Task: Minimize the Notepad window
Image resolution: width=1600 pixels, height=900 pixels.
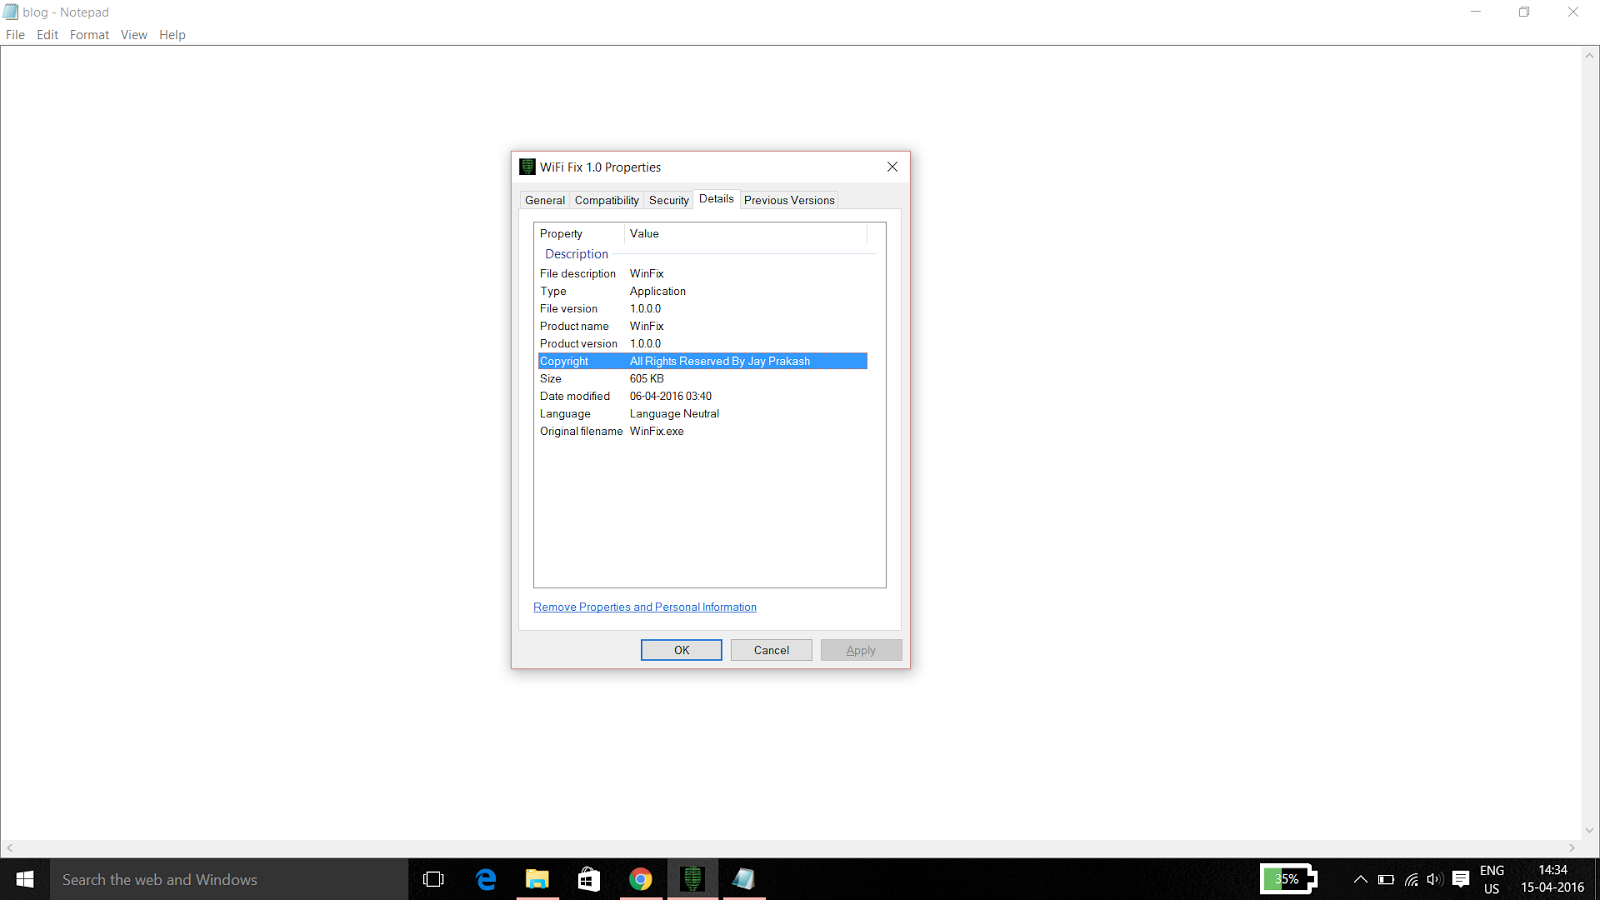Action: (x=1476, y=12)
